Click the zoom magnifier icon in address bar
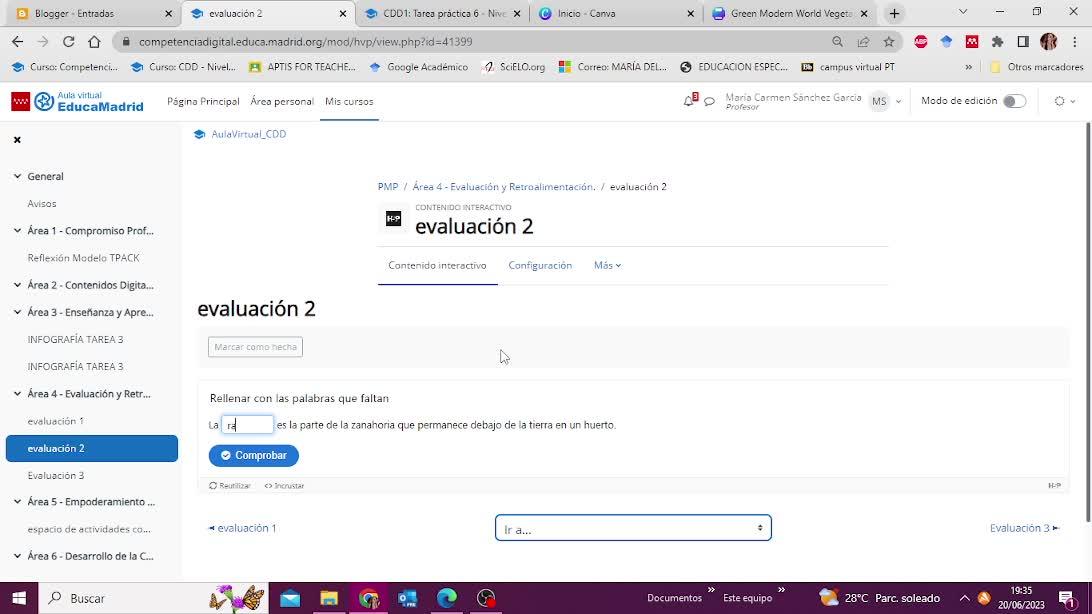The width and height of the screenshot is (1092, 614). [837, 42]
